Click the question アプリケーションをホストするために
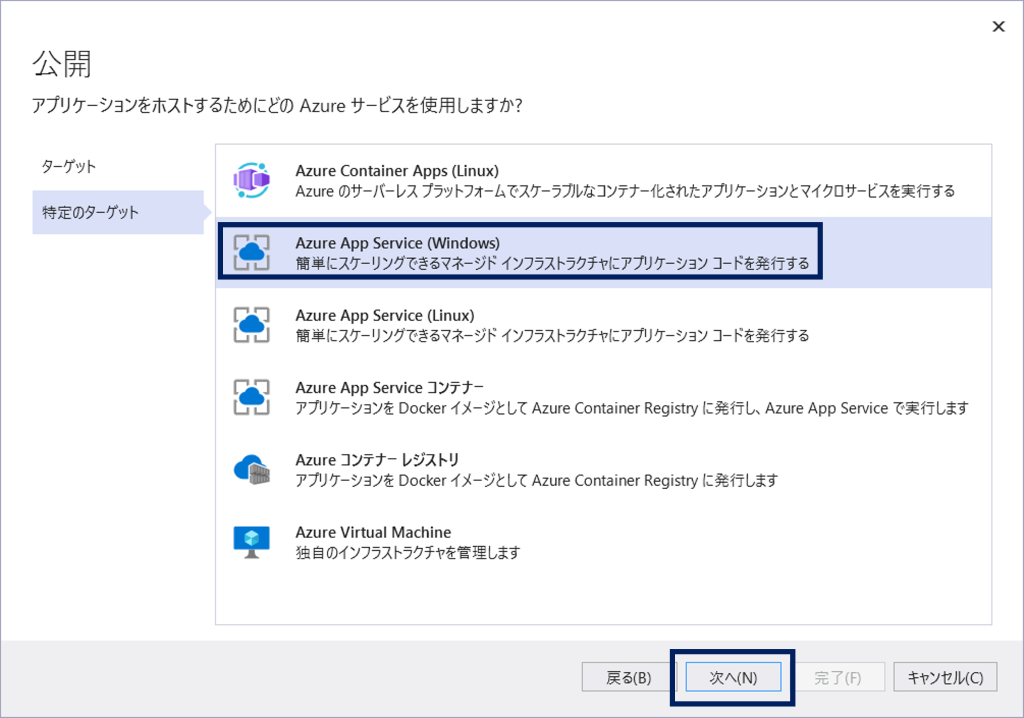 coord(278,106)
